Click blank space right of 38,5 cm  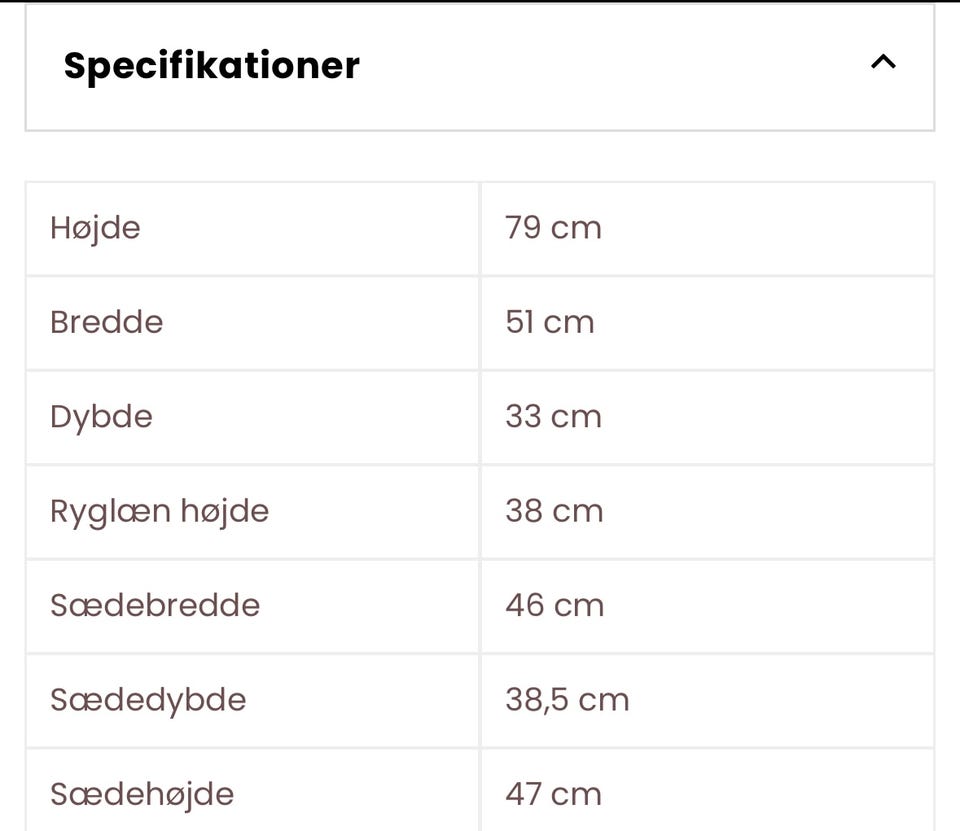[x=790, y=699]
